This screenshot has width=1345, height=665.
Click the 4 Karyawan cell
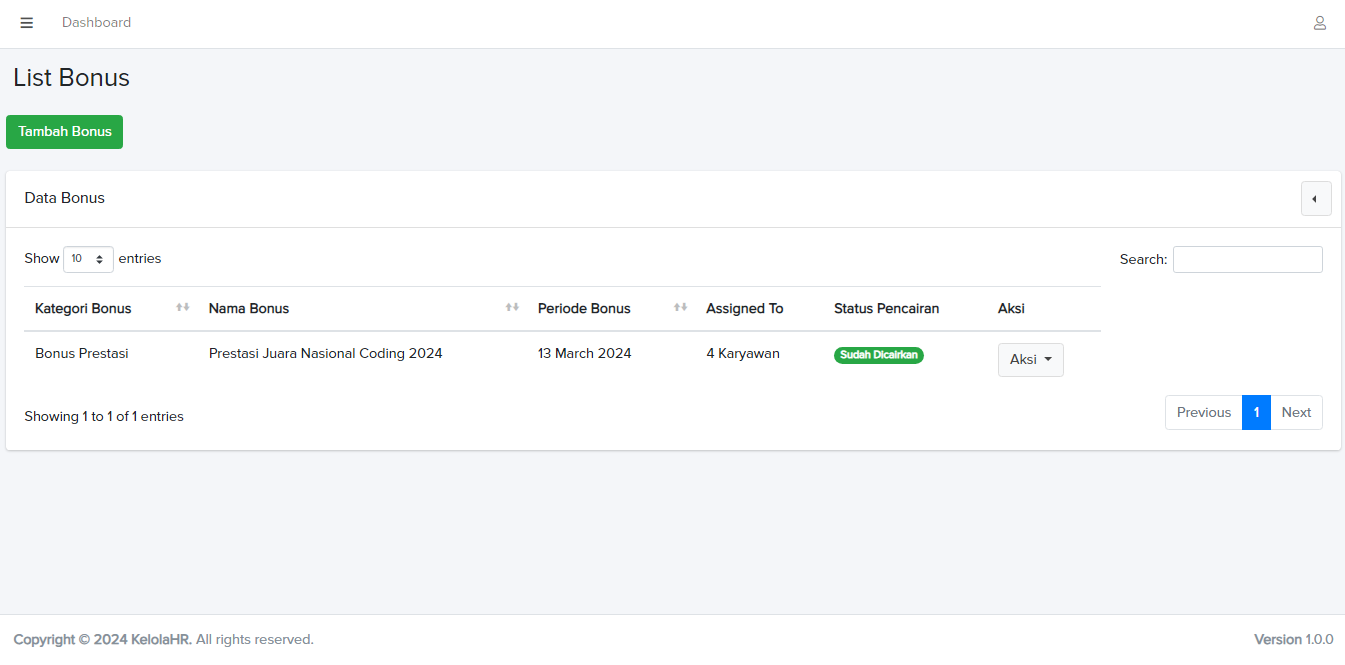pos(742,354)
